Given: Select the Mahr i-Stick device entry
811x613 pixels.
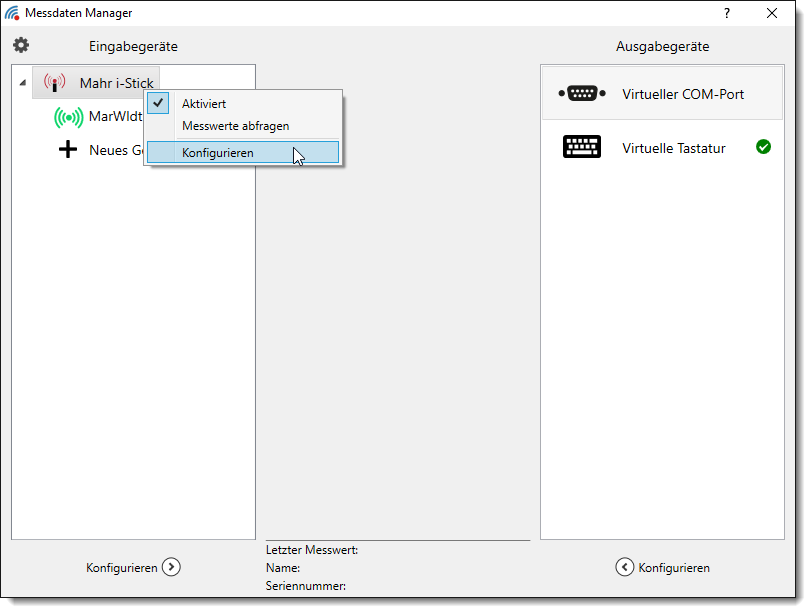Looking at the screenshot, I should (x=116, y=83).
